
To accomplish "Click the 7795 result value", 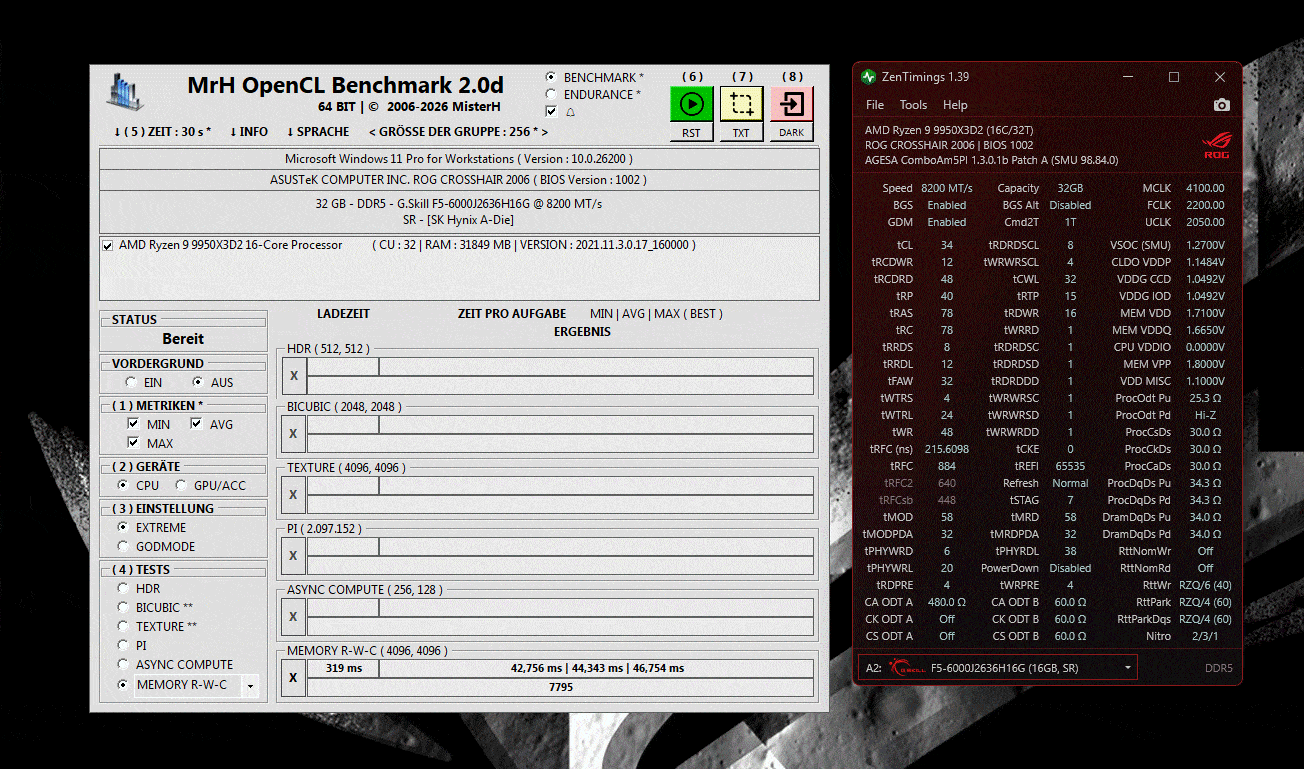I will tap(561, 687).
